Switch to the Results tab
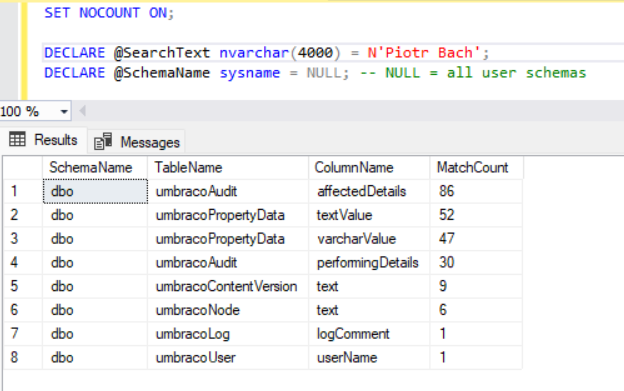This screenshot has height=391, width=624. pyautogui.click(x=43, y=140)
